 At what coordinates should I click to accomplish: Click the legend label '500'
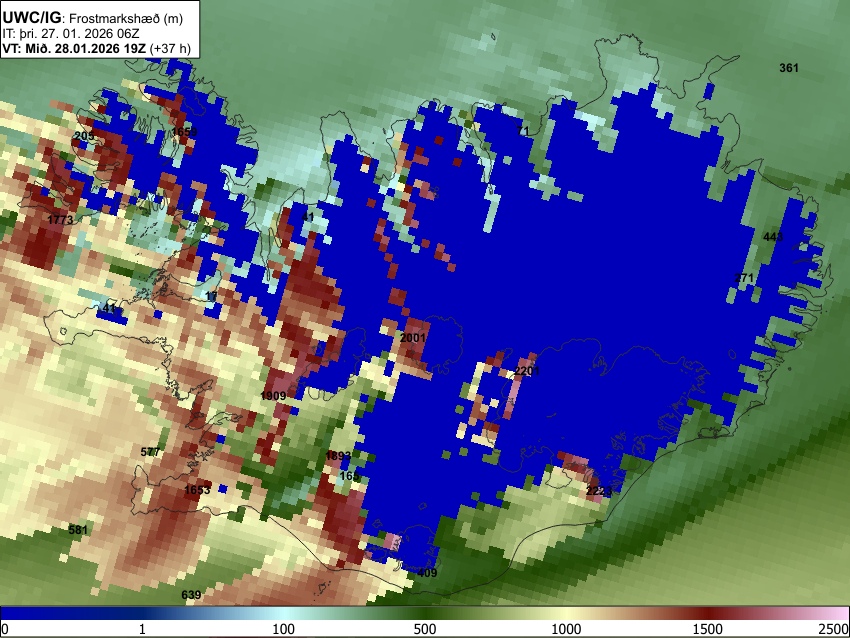(425, 629)
